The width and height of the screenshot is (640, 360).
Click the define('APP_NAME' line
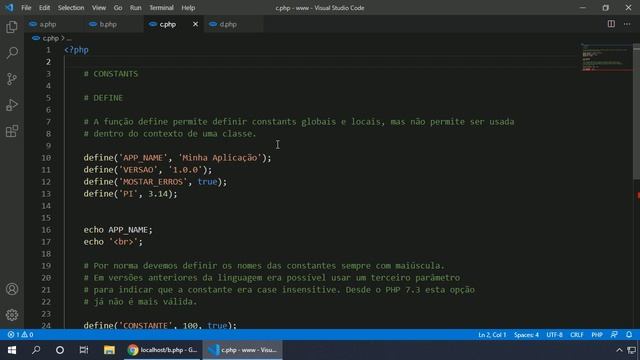tap(177, 158)
